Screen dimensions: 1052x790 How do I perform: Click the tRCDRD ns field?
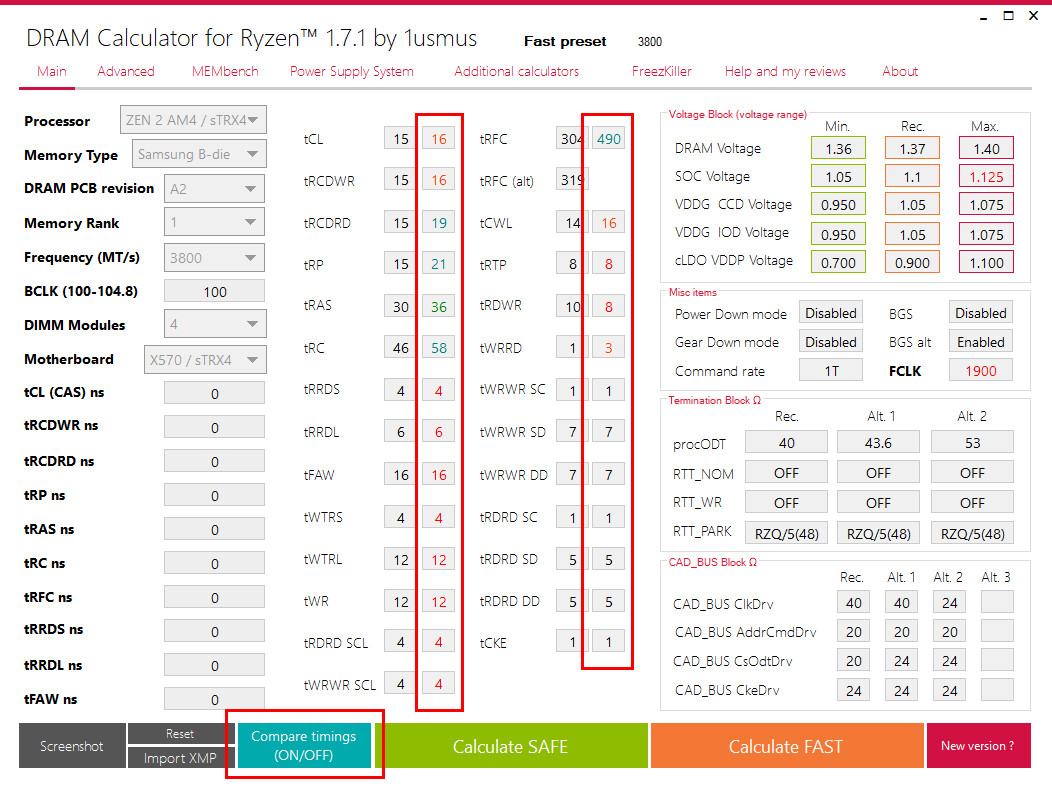[215, 462]
